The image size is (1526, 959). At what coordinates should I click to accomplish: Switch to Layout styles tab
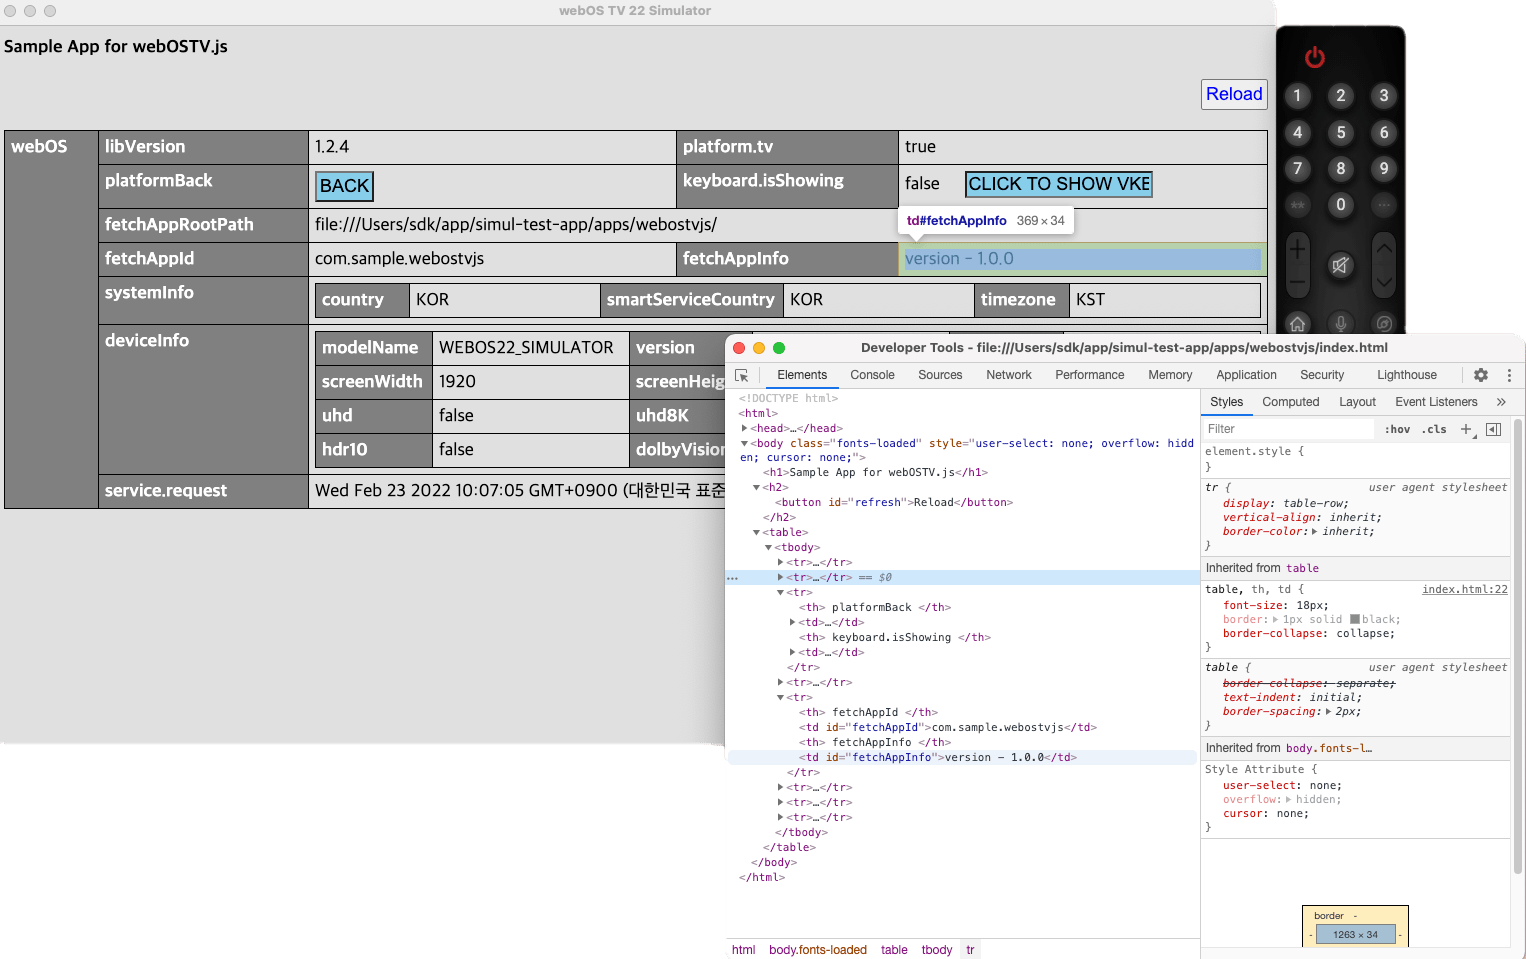pos(1357,402)
